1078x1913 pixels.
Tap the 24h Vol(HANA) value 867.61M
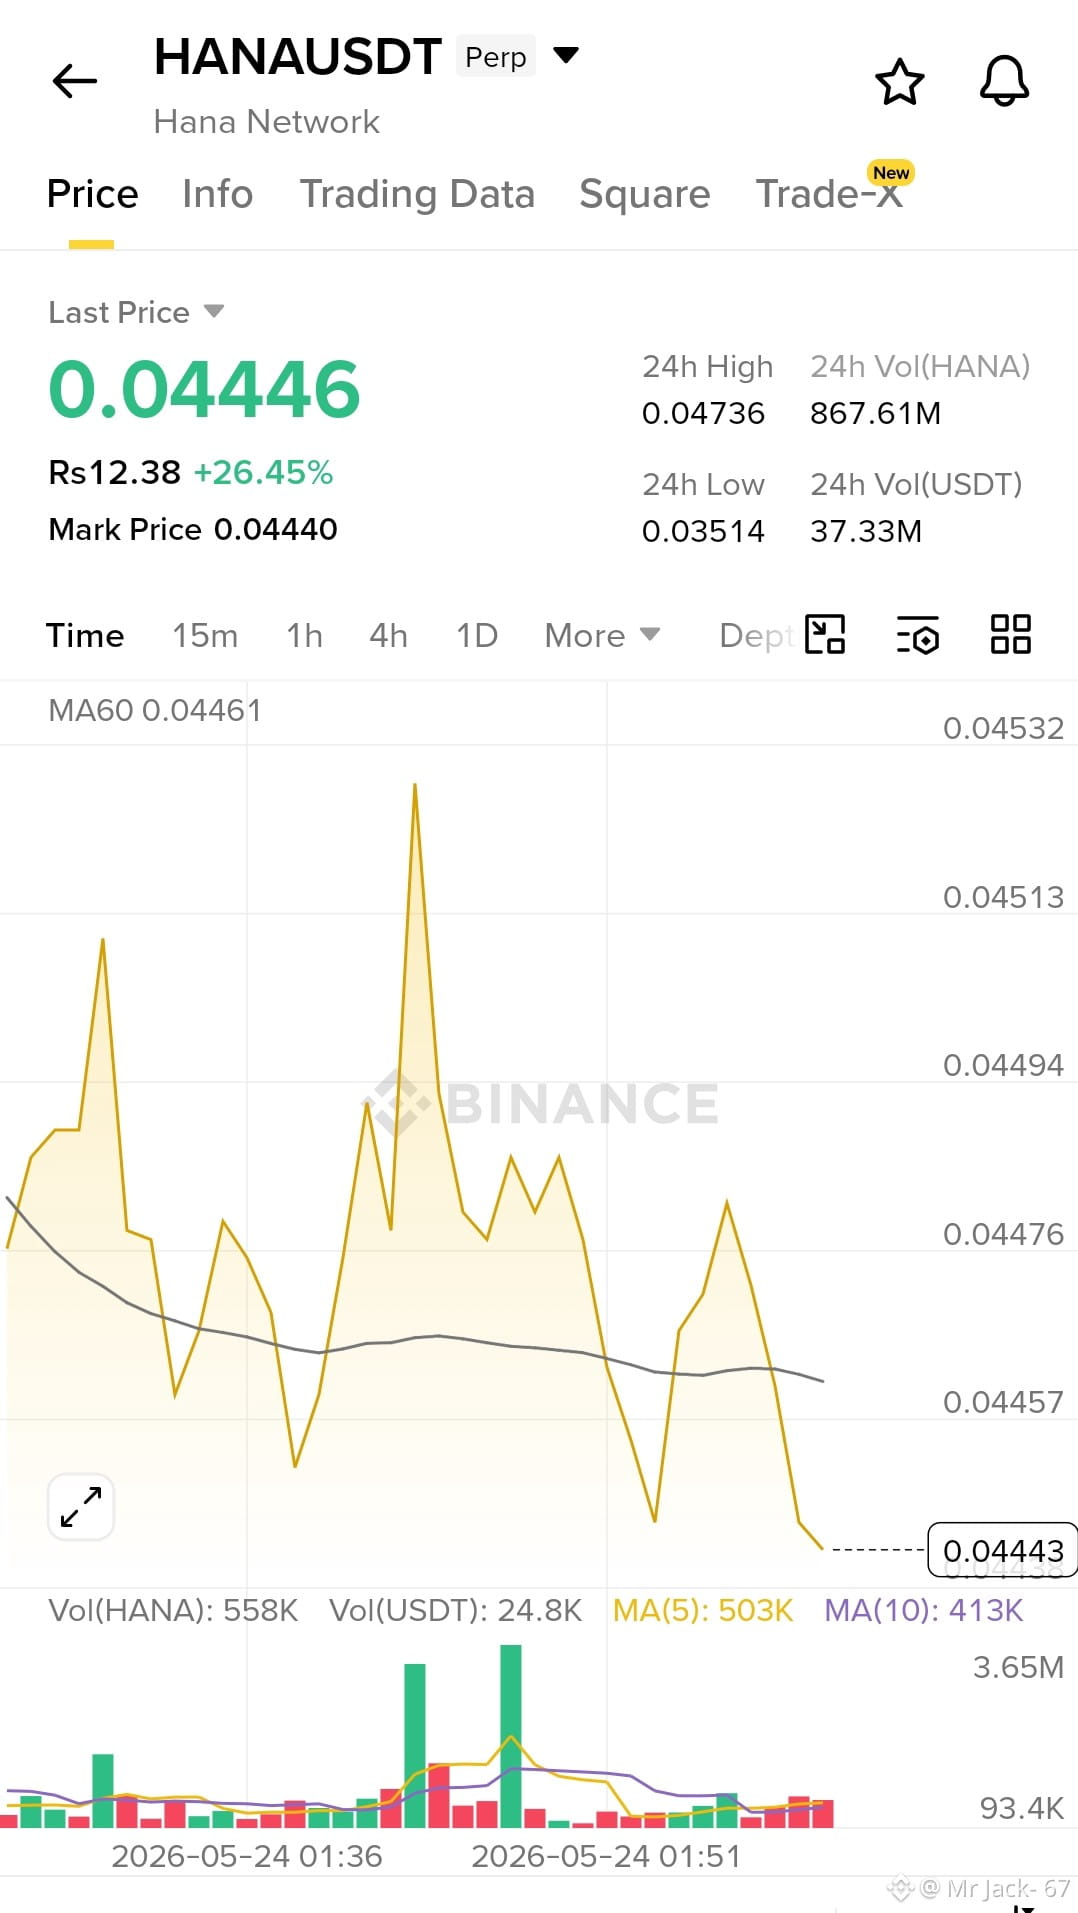[875, 413]
